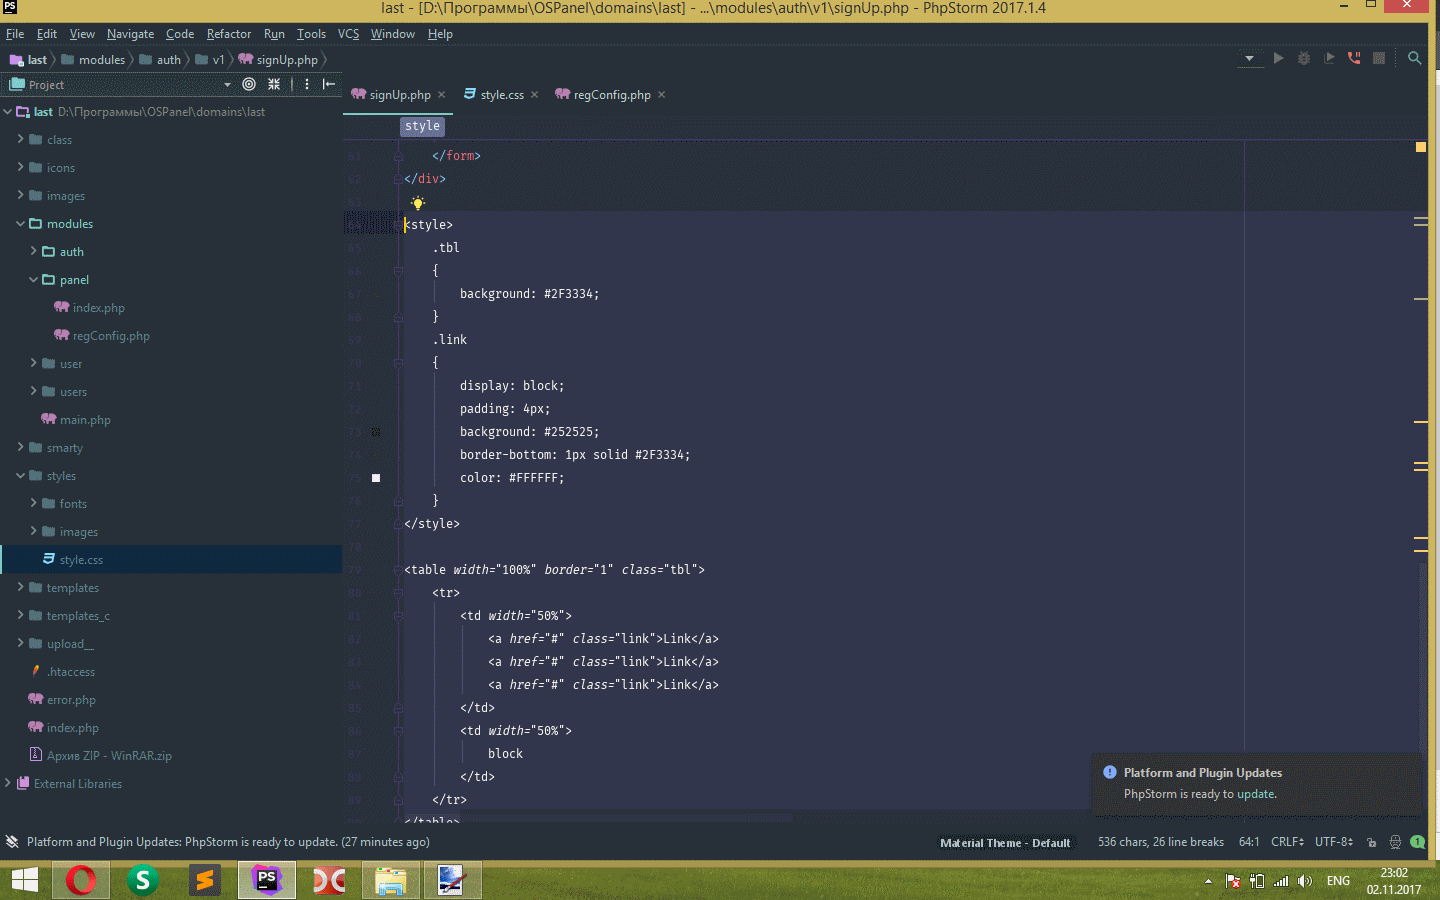Switch to the regConfig.php editor tab
Viewport: 1440px width, 900px height.
point(611,95)
